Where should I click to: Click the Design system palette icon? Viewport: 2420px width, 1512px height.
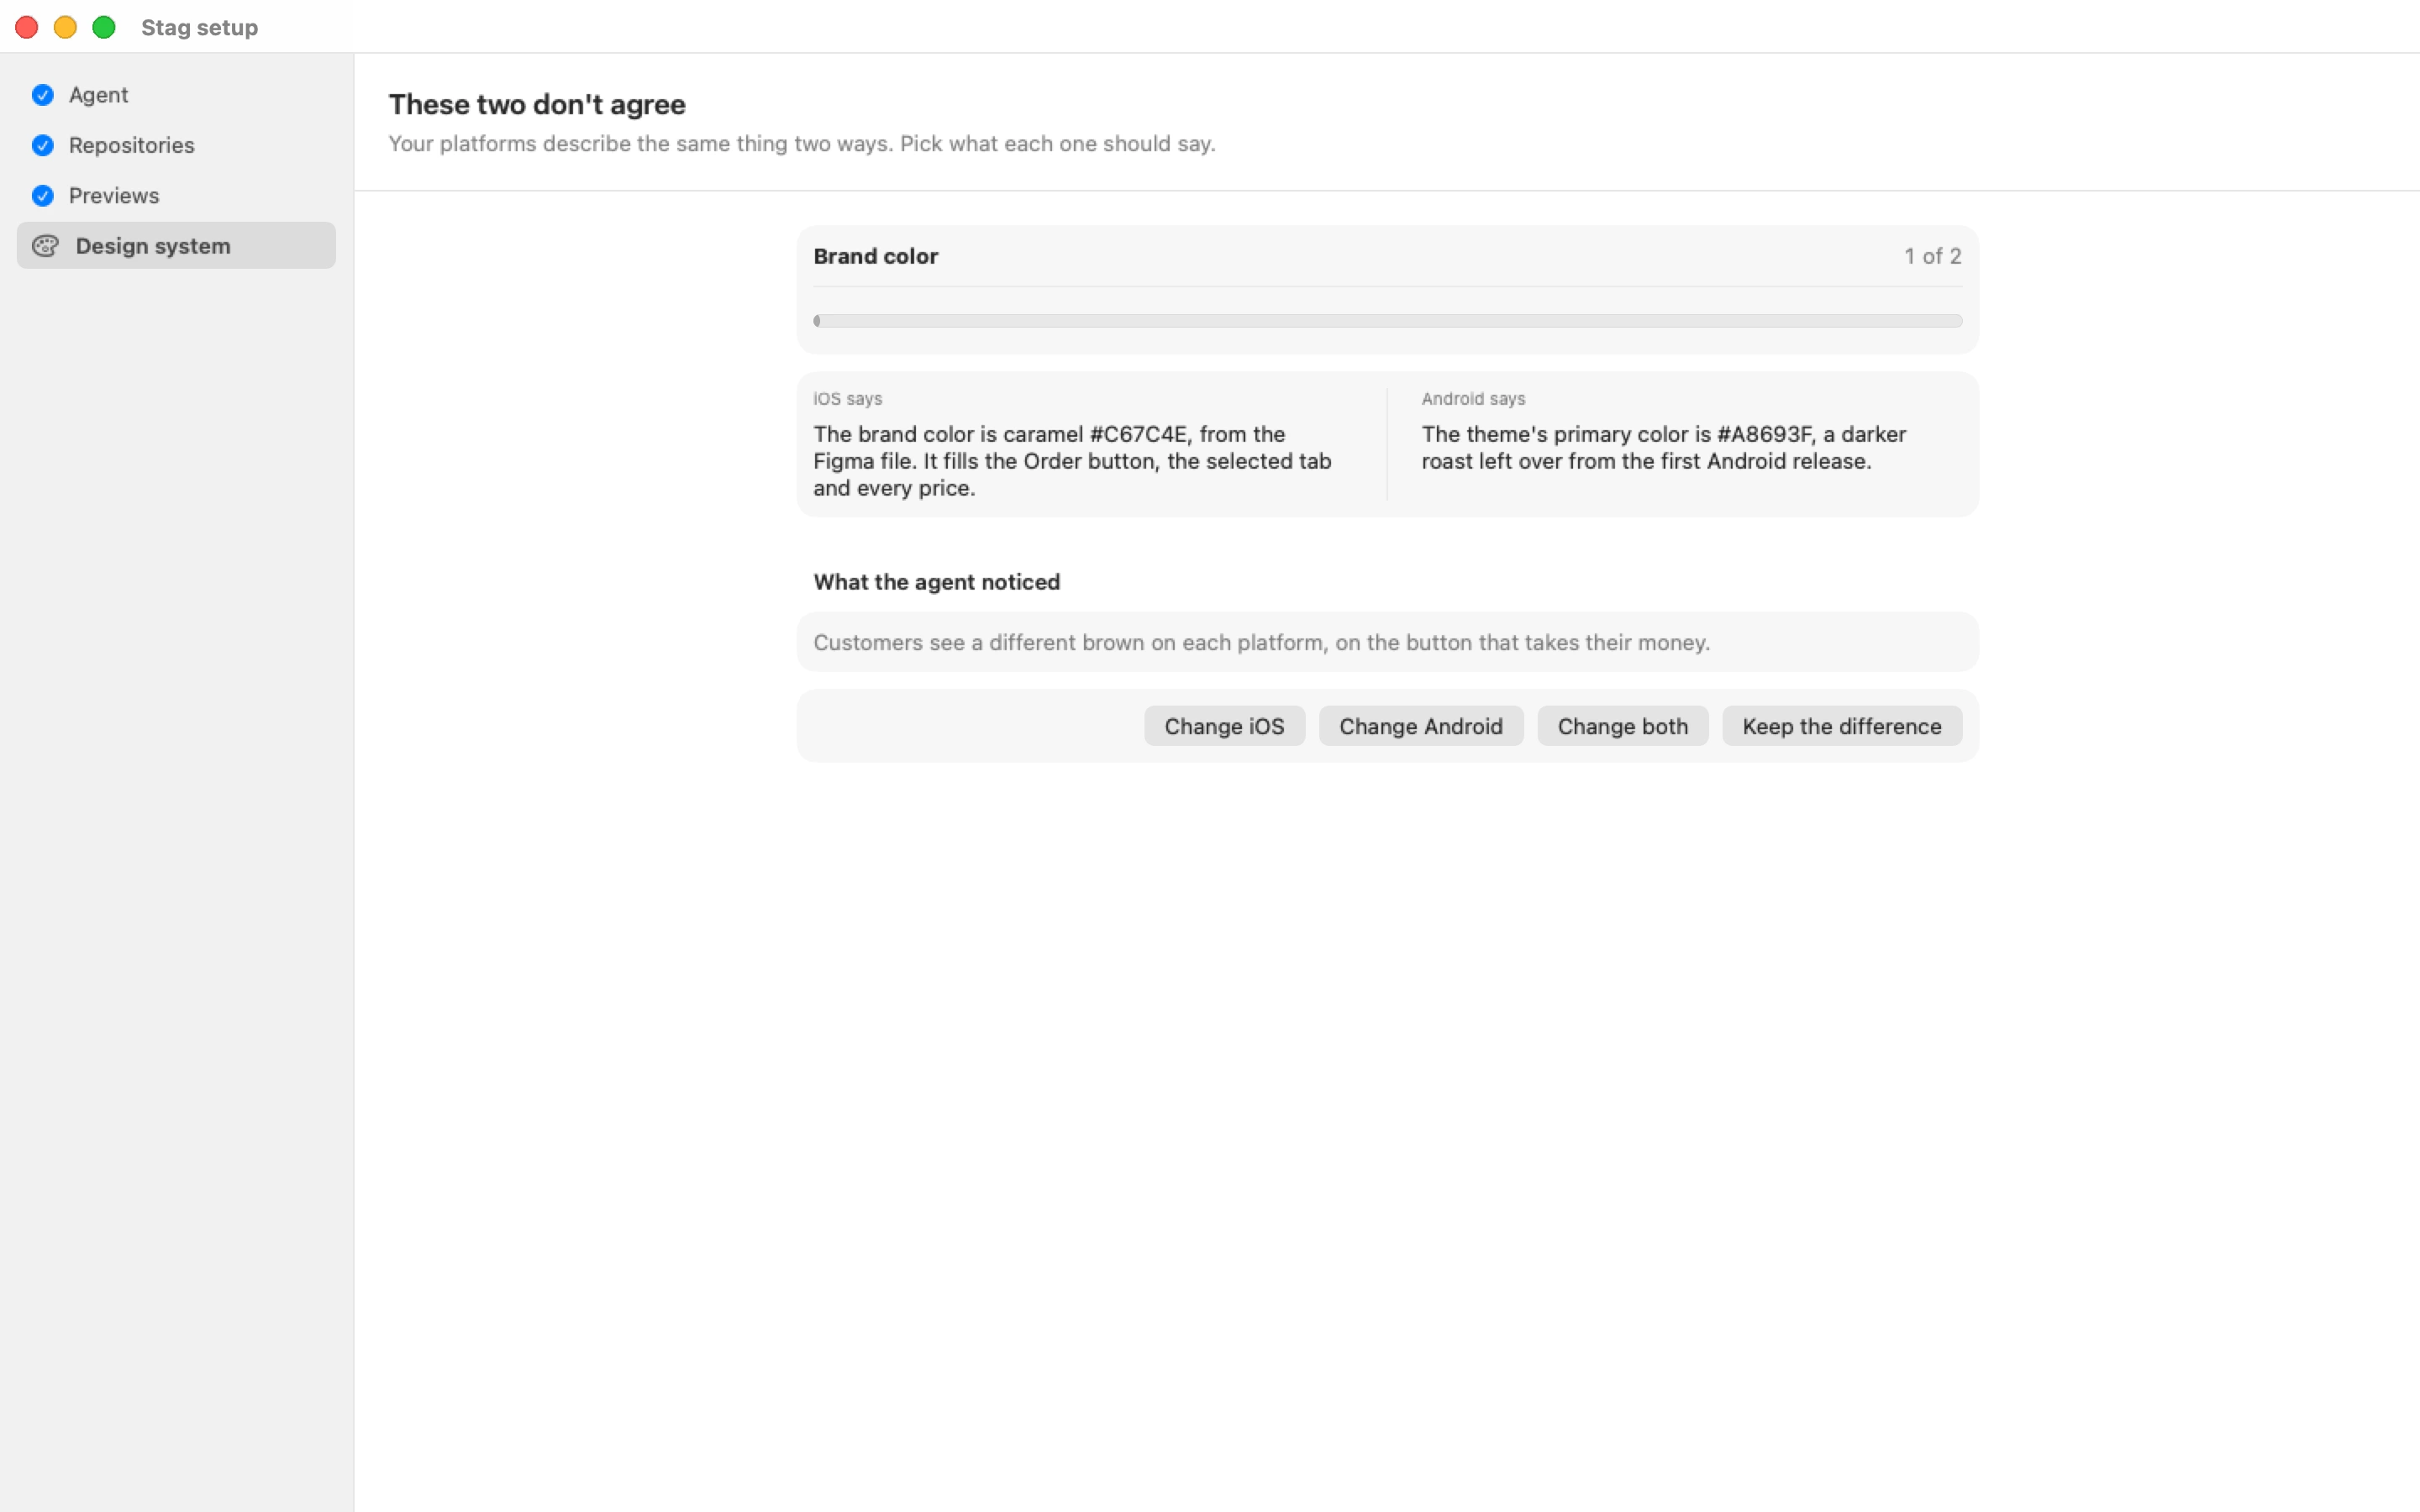click(45, 246)
